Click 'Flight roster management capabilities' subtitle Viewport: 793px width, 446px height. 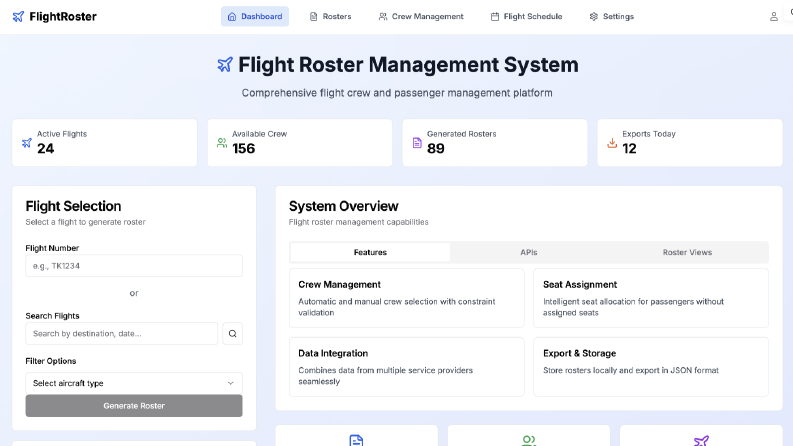point(359,222)
